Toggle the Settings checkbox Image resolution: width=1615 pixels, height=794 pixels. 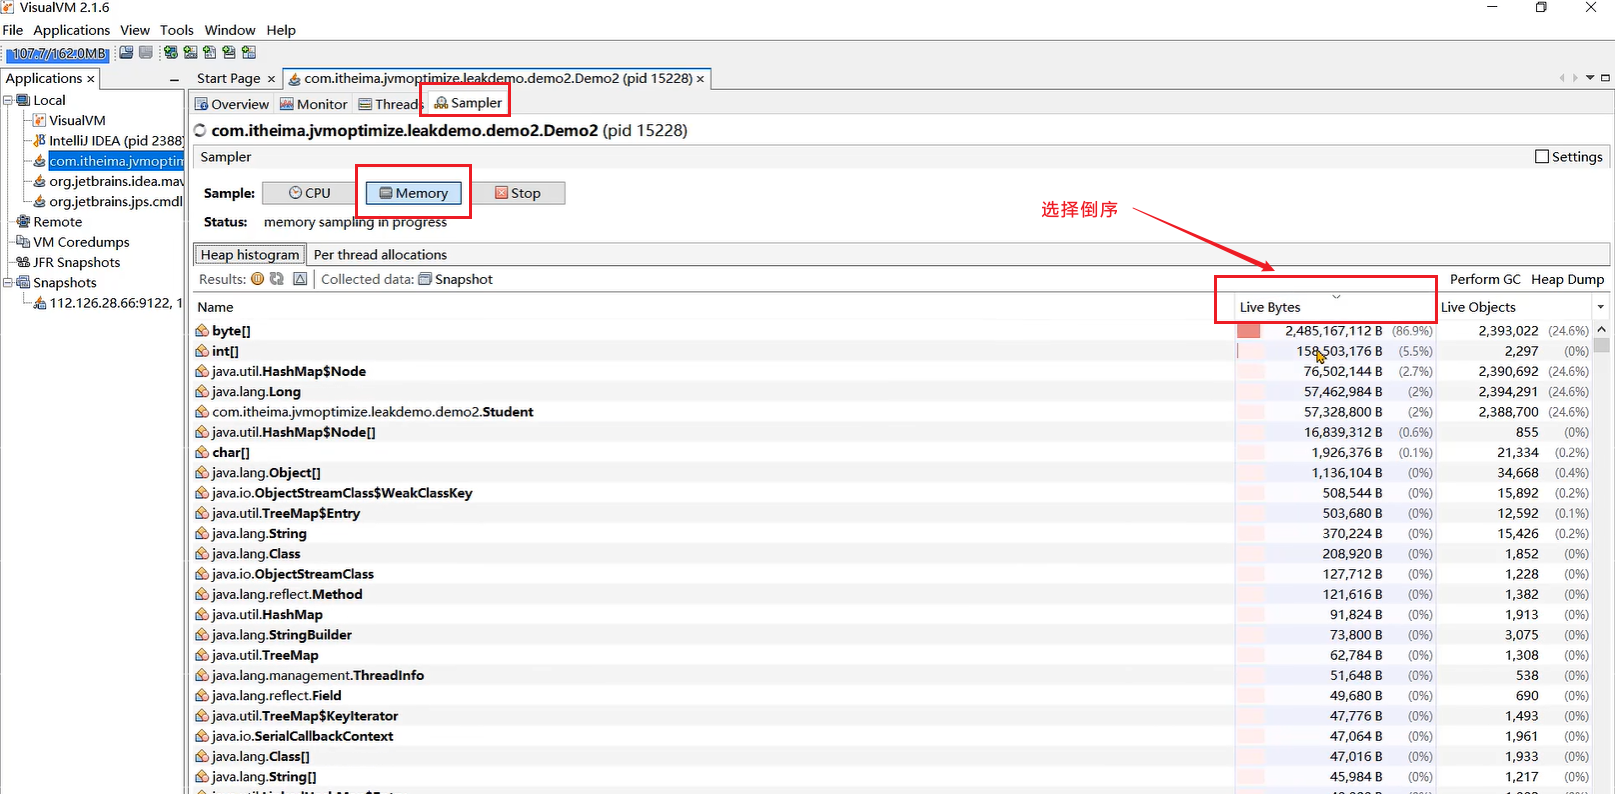pyautogui.click(x=1542, y=157)
